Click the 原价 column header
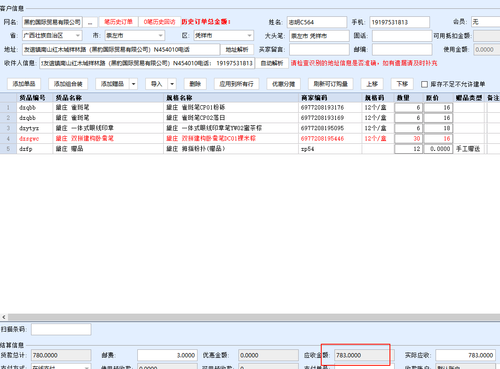500x369 pixels. (x=438, y=98)
